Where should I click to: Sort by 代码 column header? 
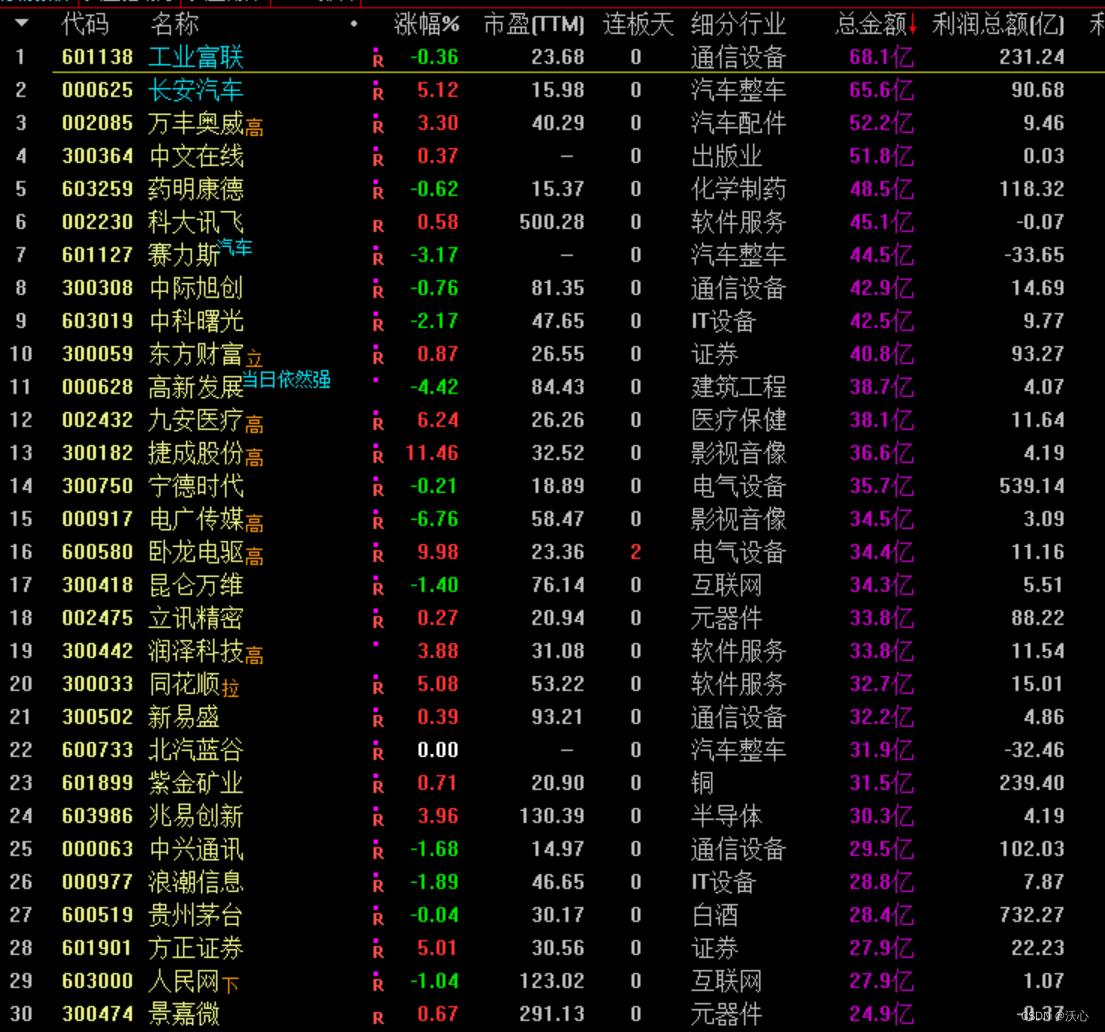(85, 24)
